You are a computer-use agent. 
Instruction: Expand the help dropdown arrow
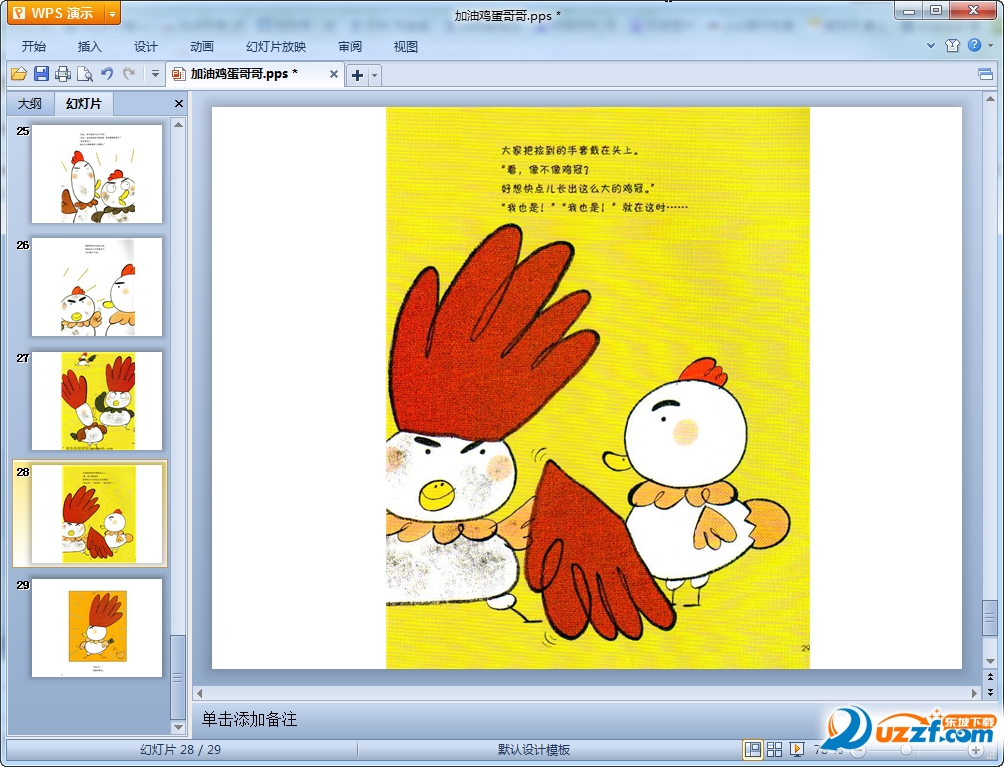click(x=990, y=45)
